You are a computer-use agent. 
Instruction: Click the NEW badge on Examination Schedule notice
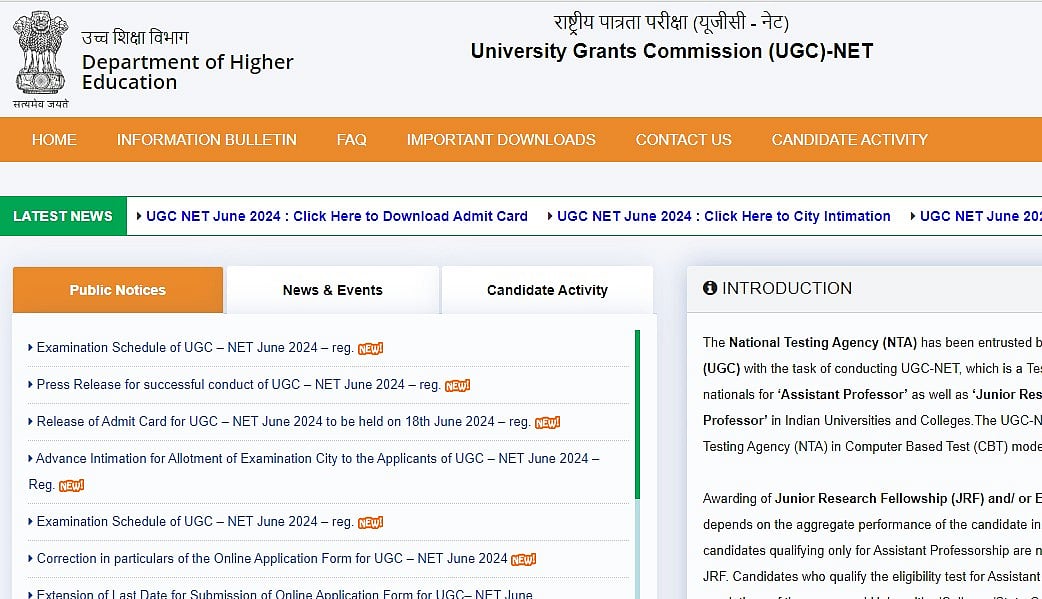[x=370, y=349]
